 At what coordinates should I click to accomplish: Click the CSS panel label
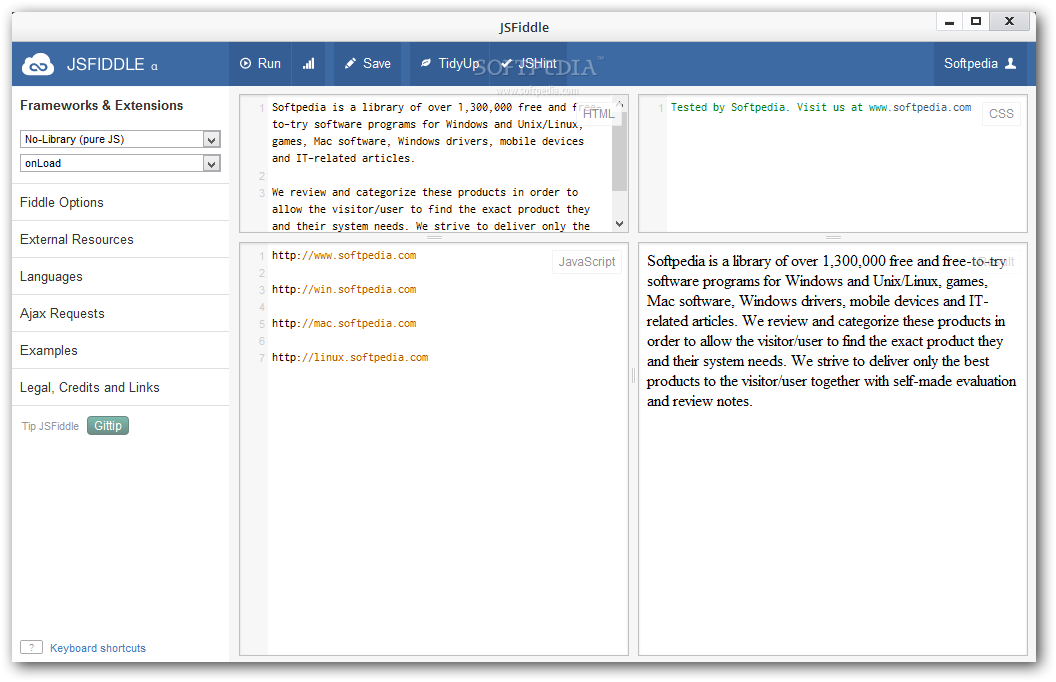(x=1001, y=114)
